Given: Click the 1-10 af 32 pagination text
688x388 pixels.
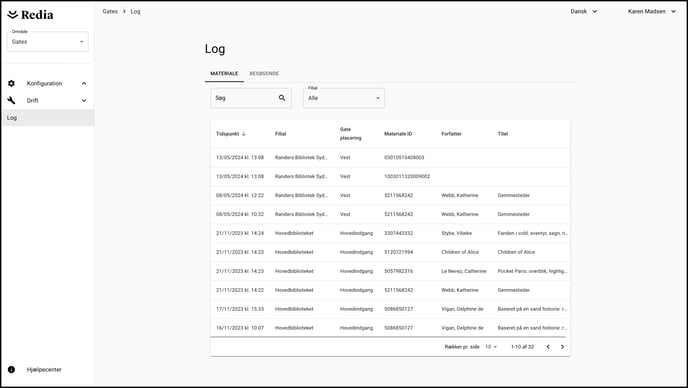Looking at the screenshot, I should (x=522, y=347).
